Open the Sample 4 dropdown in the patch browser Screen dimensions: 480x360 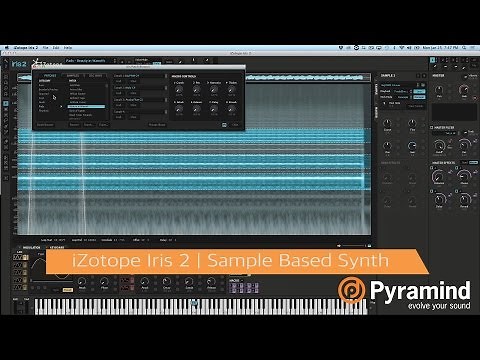click(140, 112)
